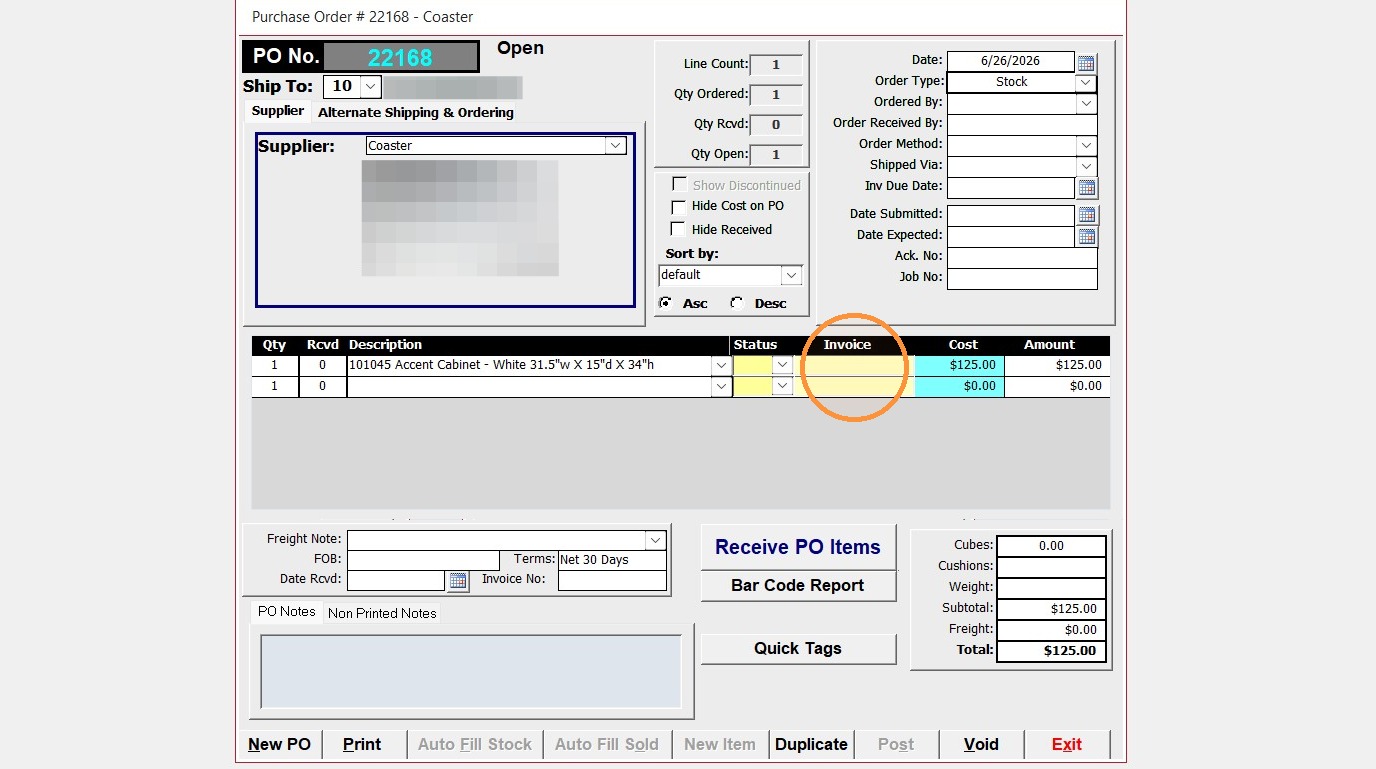Click the Invoice cell of Accent Cabinet row
Screen dimensions: 1376x769
854,365
